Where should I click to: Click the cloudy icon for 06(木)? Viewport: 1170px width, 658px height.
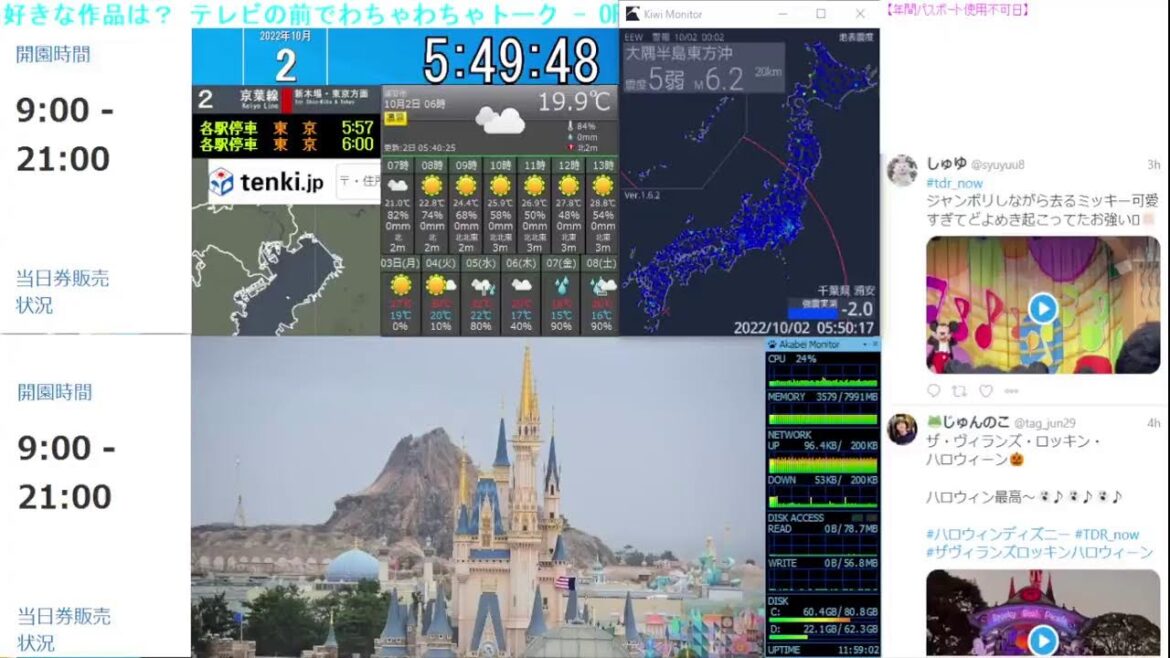tap(521, 286)
